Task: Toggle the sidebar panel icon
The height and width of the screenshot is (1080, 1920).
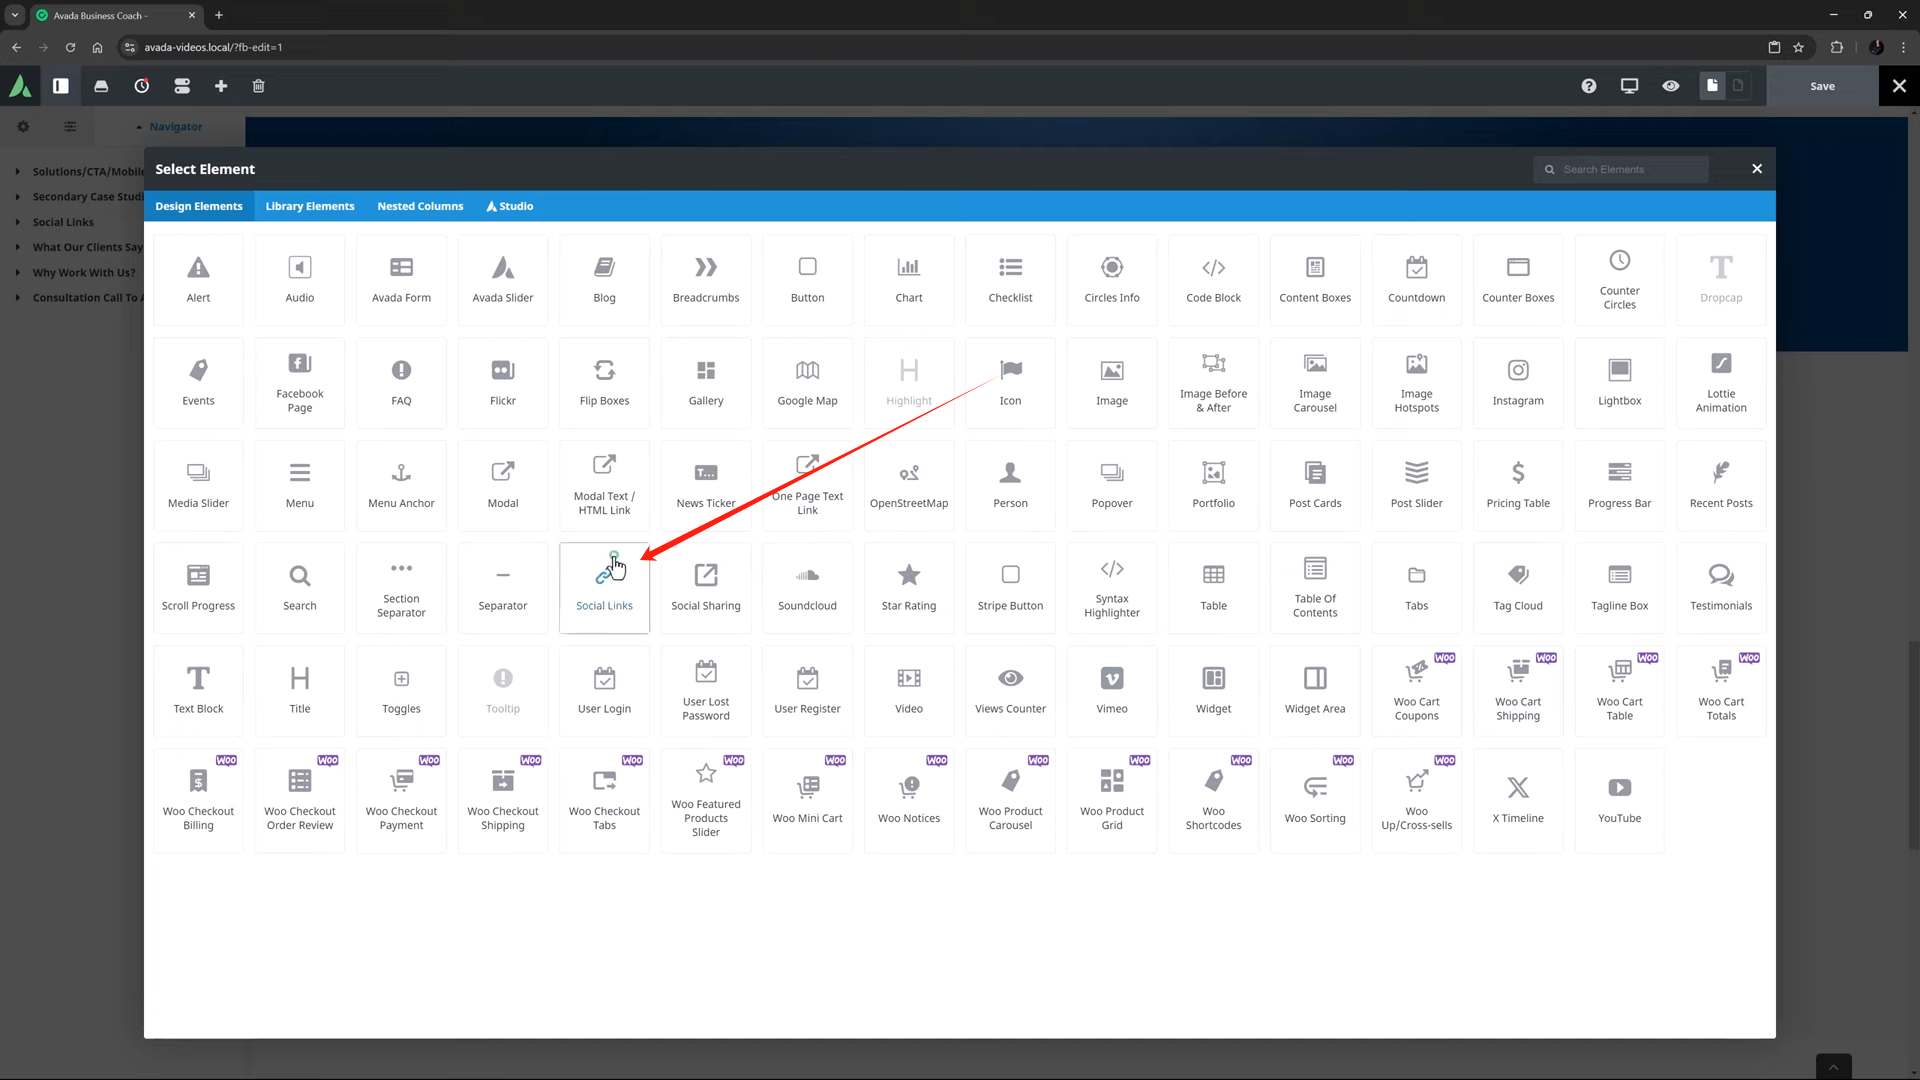Action: pyautogui.click(x=61, y=86)
